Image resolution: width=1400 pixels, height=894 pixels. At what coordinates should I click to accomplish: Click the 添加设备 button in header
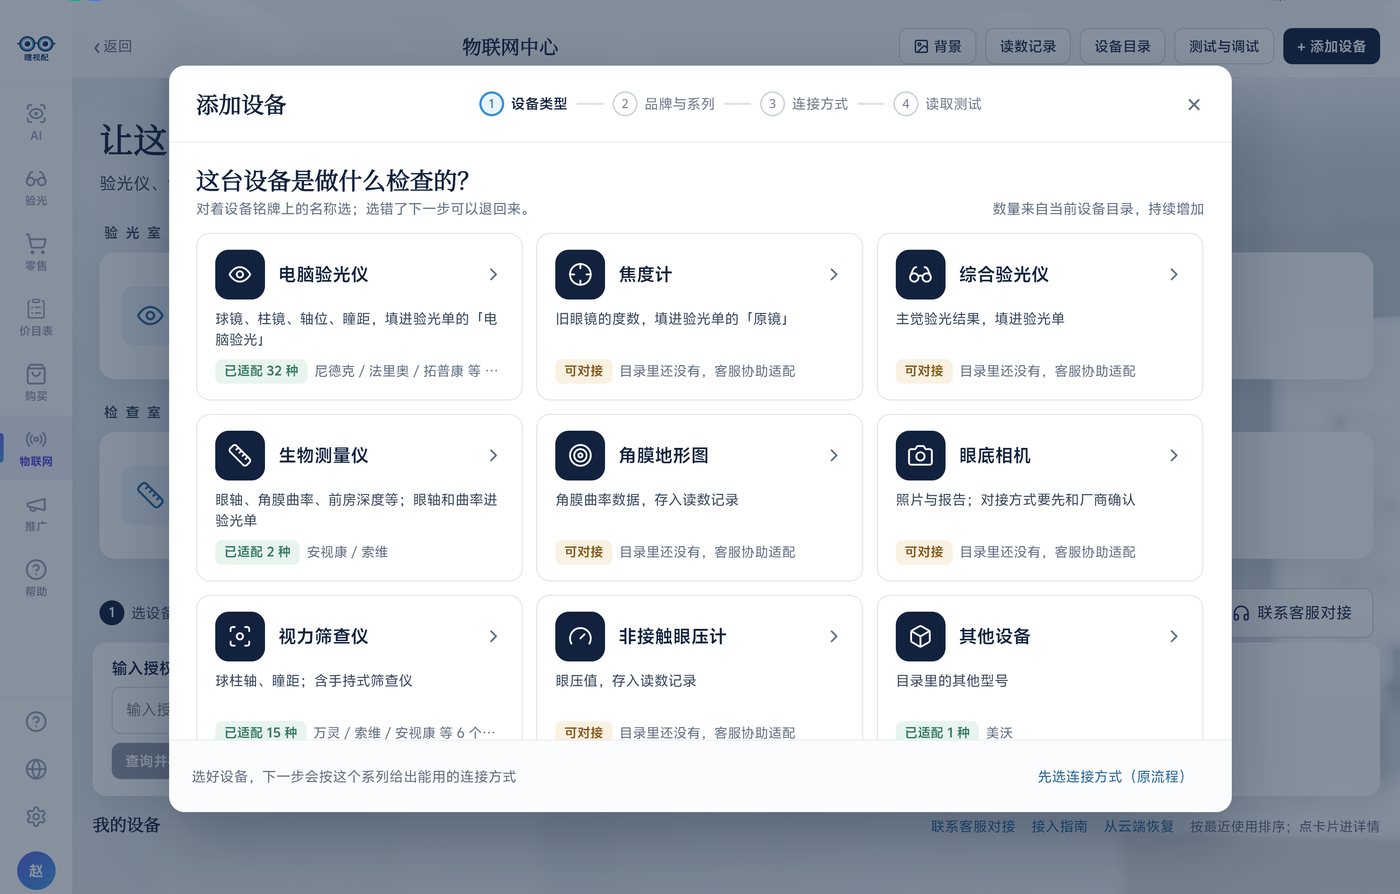(1331, 46)
